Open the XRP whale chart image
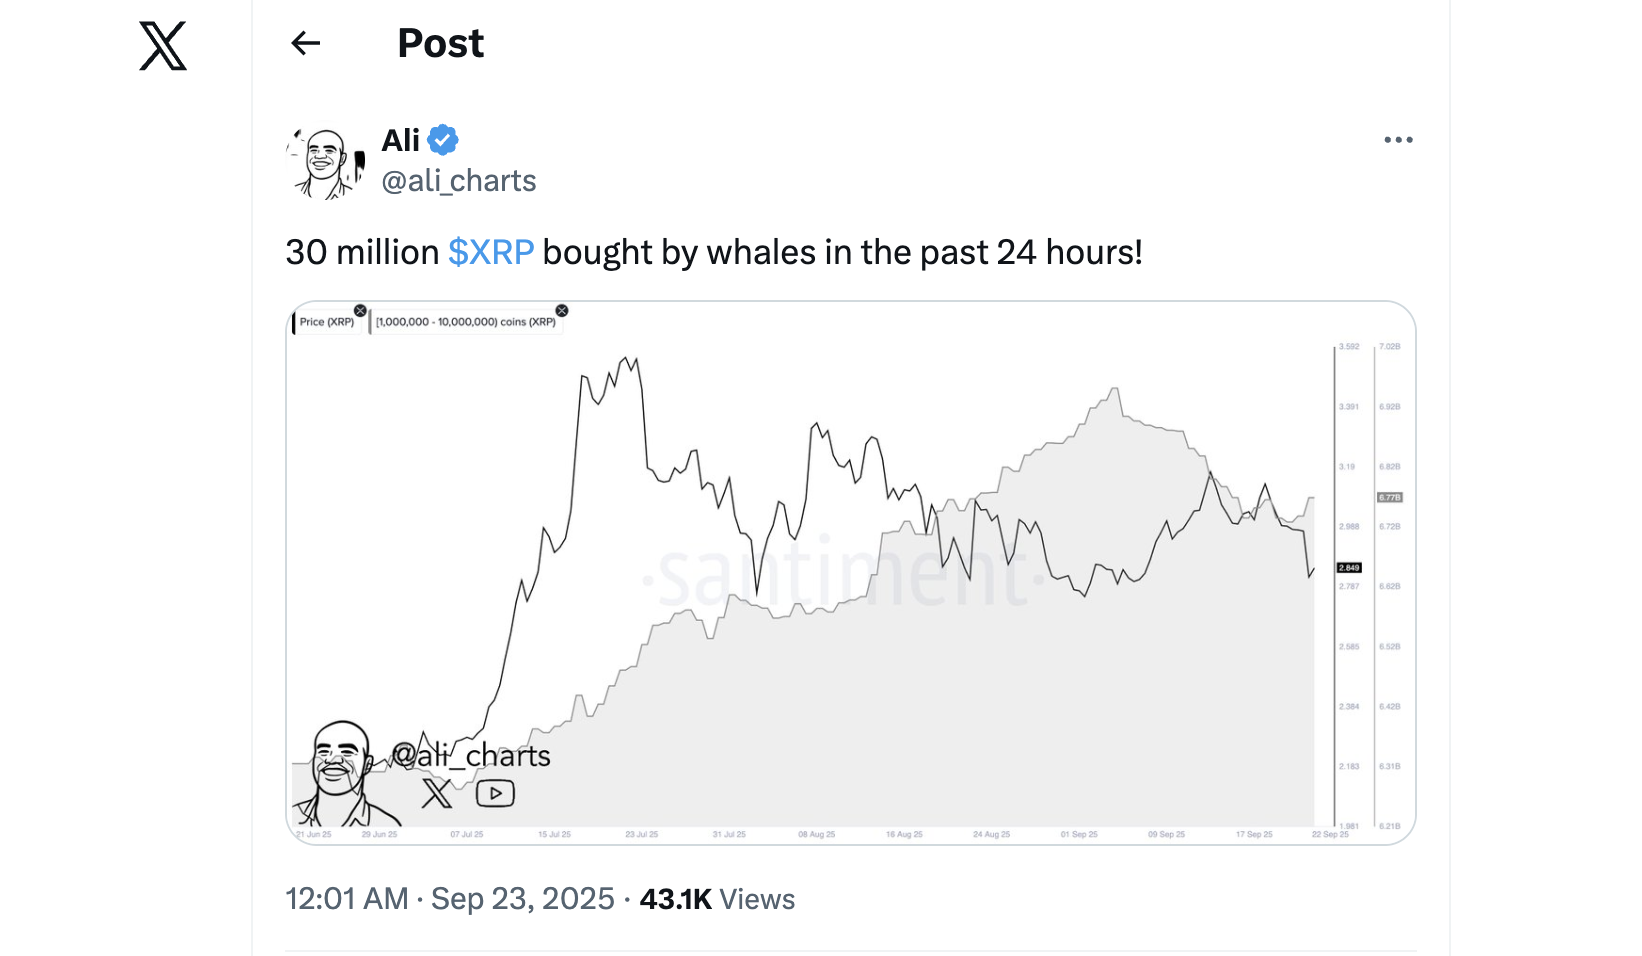The image size is (1642, 956). (x=851, y=573)
